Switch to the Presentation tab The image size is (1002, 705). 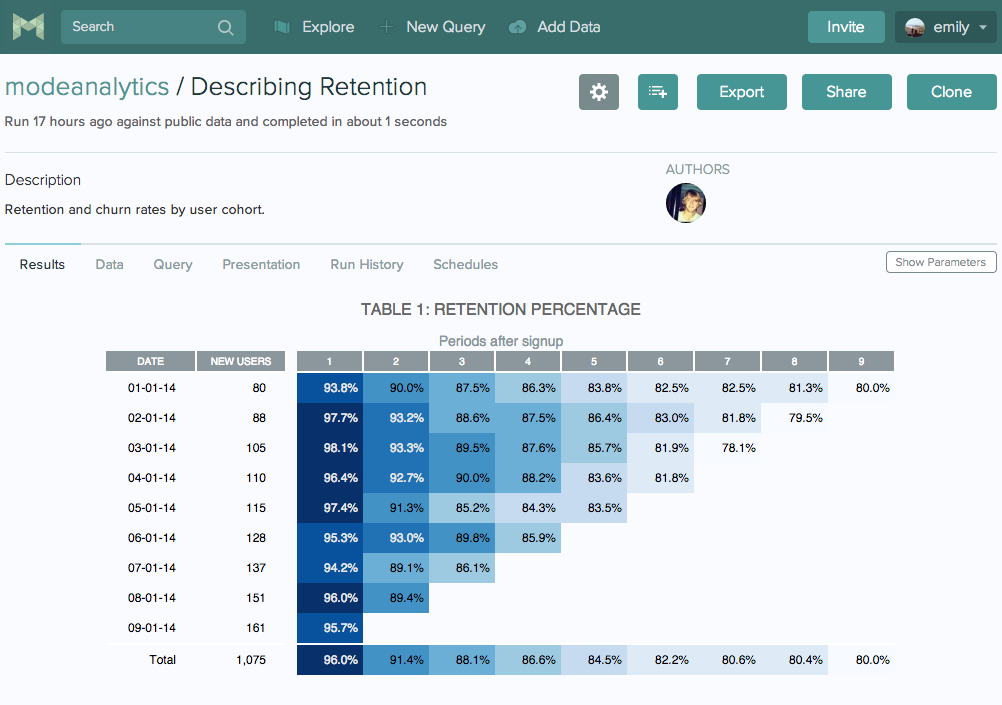(x=261, y=264)
